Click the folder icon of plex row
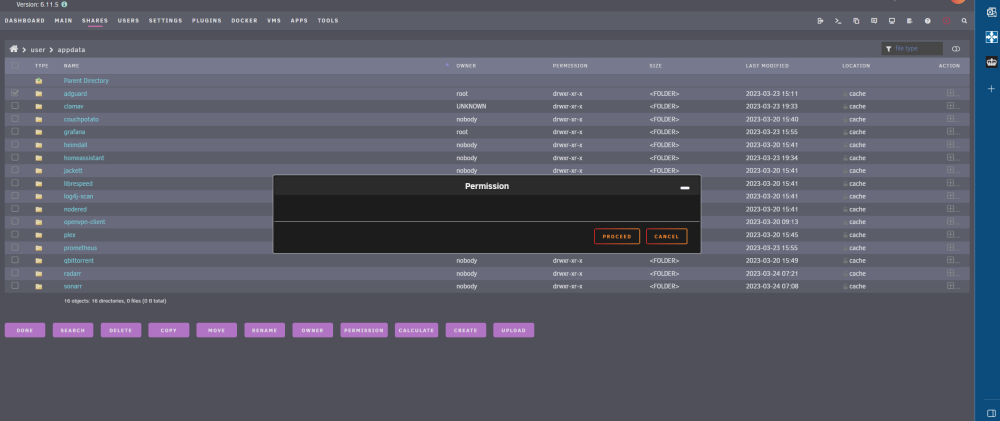1000x421 pixels. click(39, 235)
